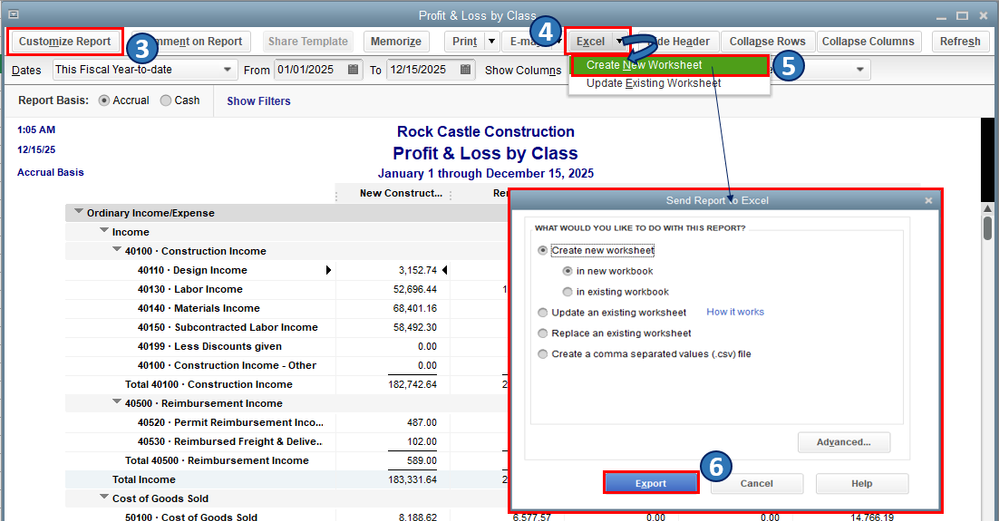
Task: Open the How it works link
Action: [x=735, y=312]
